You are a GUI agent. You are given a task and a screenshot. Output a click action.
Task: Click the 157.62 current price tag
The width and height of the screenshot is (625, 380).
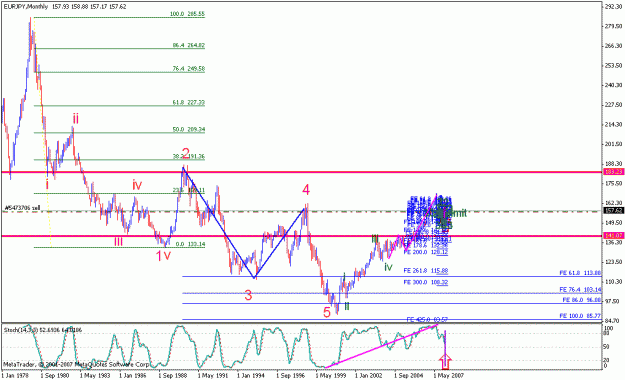[x=614, y=211]
